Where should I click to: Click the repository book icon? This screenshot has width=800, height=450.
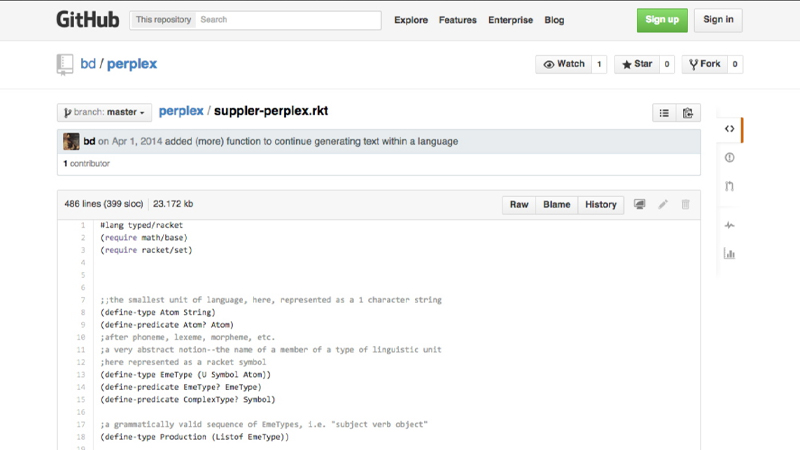click(x=65, y=64)
